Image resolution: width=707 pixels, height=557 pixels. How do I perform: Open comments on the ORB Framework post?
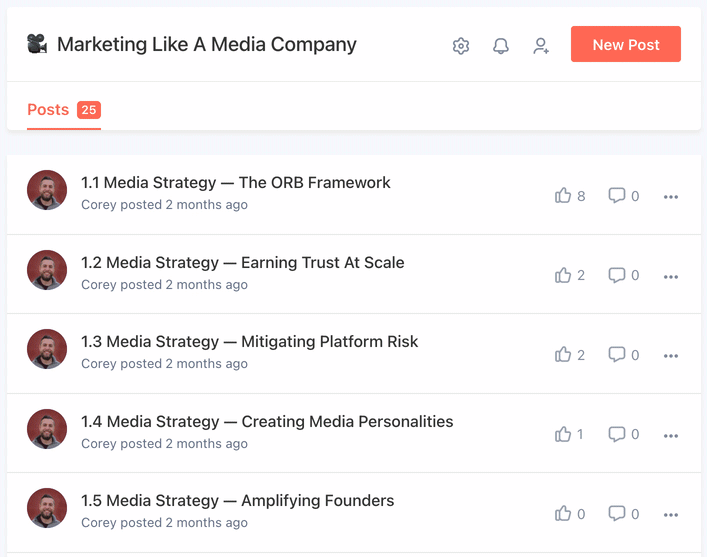click(x=617, y=196)
